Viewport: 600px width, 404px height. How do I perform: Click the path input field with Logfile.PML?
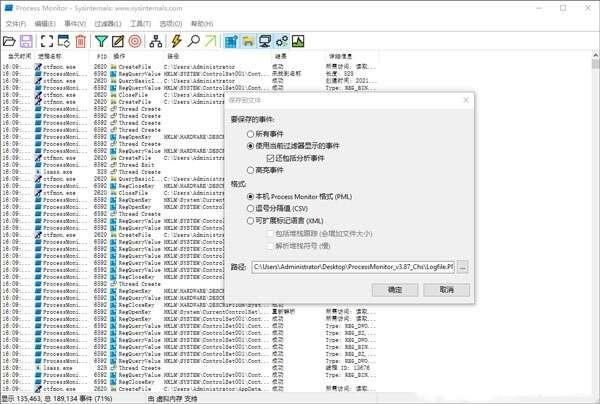point(353,267)
